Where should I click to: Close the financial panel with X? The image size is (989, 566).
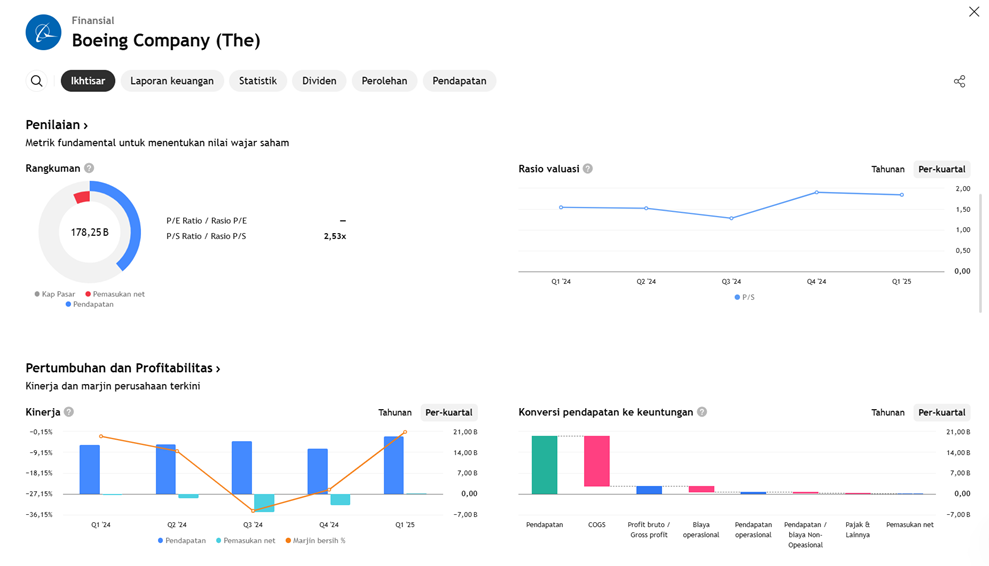[974, 11]
